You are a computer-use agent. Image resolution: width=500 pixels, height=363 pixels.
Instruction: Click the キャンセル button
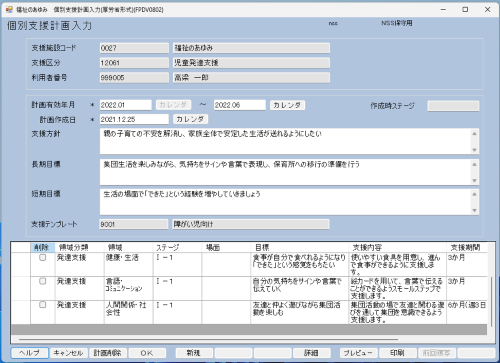tap(69, 353)
